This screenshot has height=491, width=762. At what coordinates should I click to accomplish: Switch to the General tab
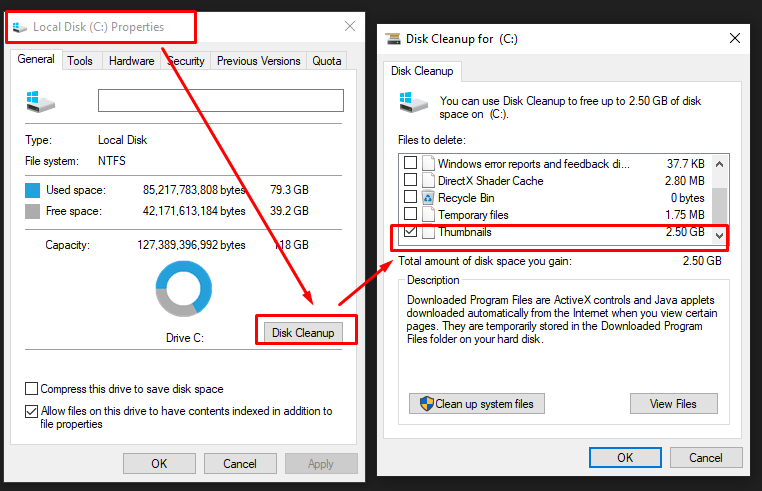coord(36,59)
